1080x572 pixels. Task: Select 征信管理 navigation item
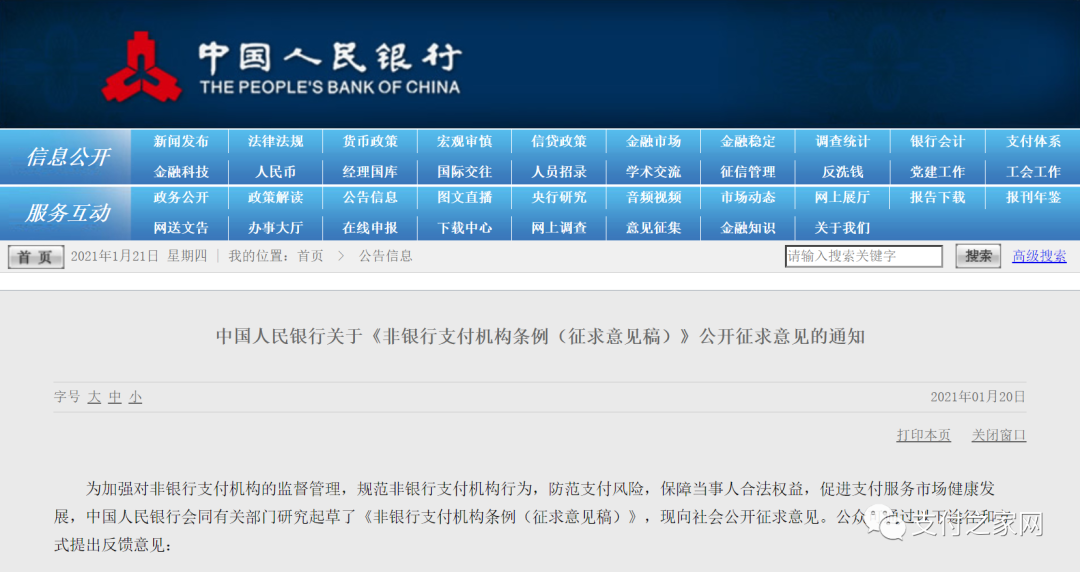(748, 172)
